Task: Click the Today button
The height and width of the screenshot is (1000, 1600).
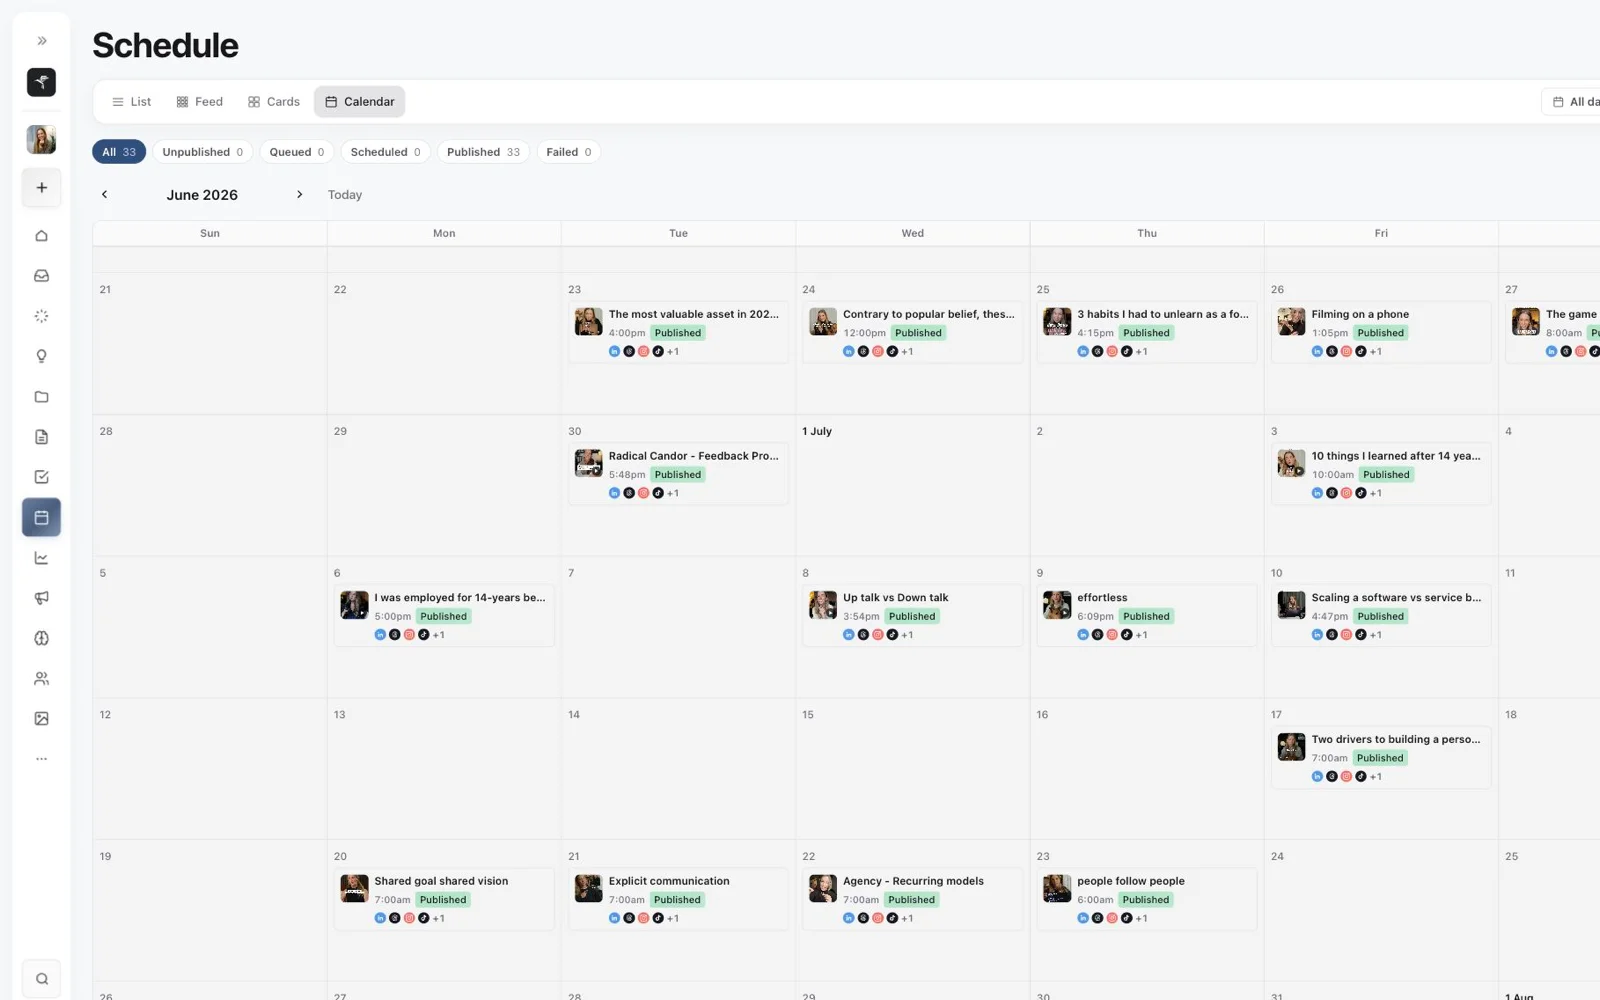Action: click(x=345, y=195)
